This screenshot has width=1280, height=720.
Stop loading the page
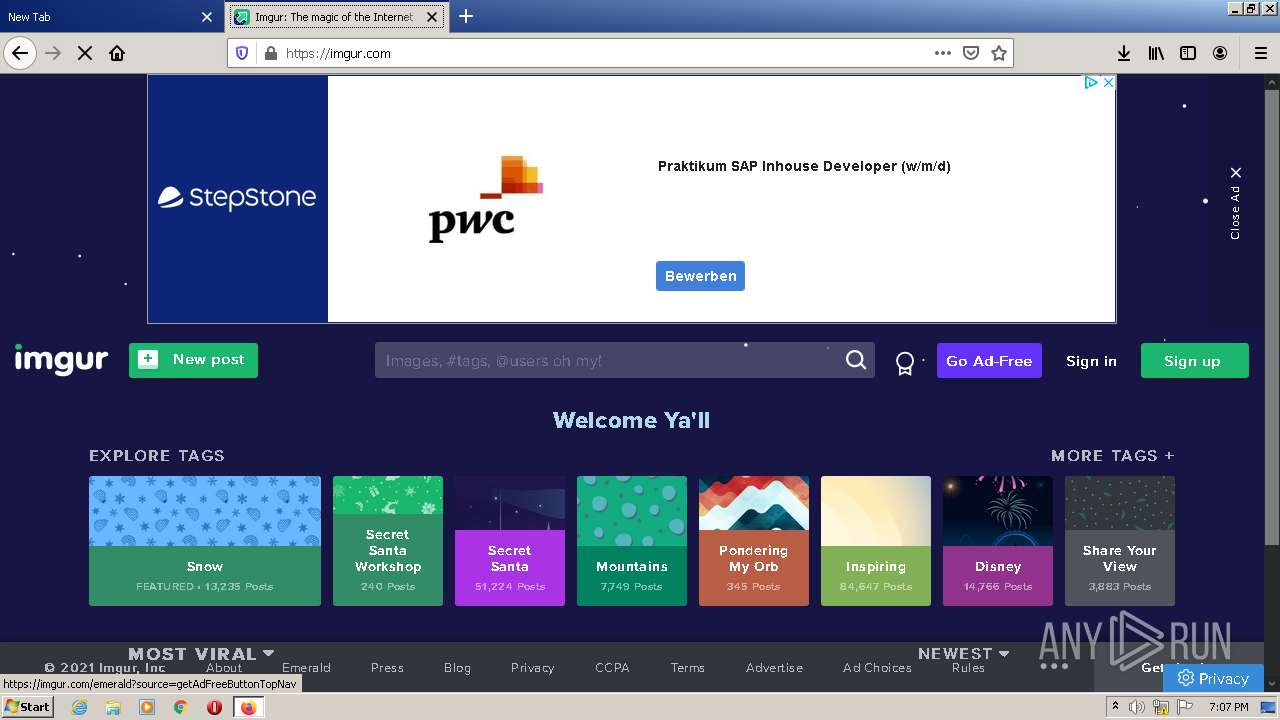pyautogui.click(x=85, y=53)
